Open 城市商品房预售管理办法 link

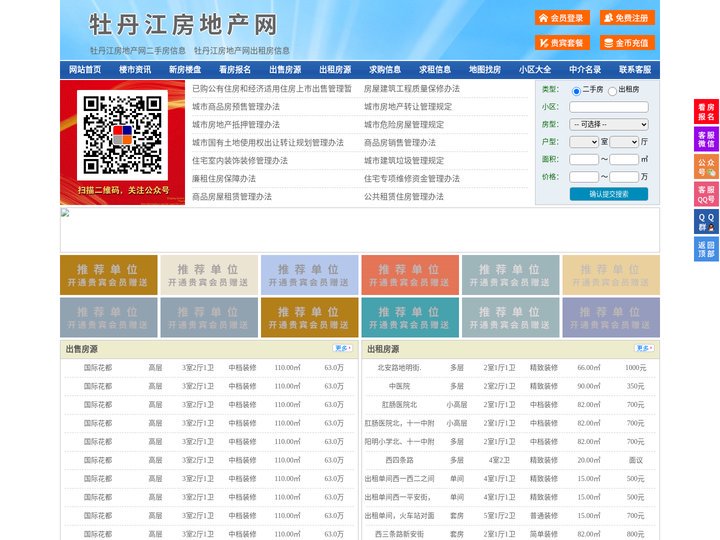[x=236, y=107]
